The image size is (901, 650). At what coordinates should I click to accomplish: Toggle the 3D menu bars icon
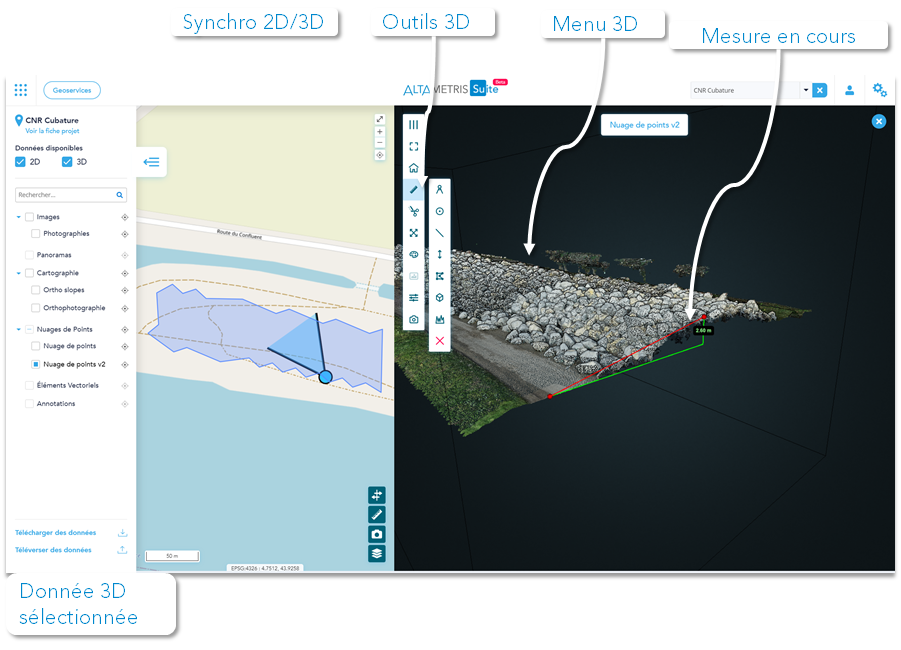tap(414, 125)
